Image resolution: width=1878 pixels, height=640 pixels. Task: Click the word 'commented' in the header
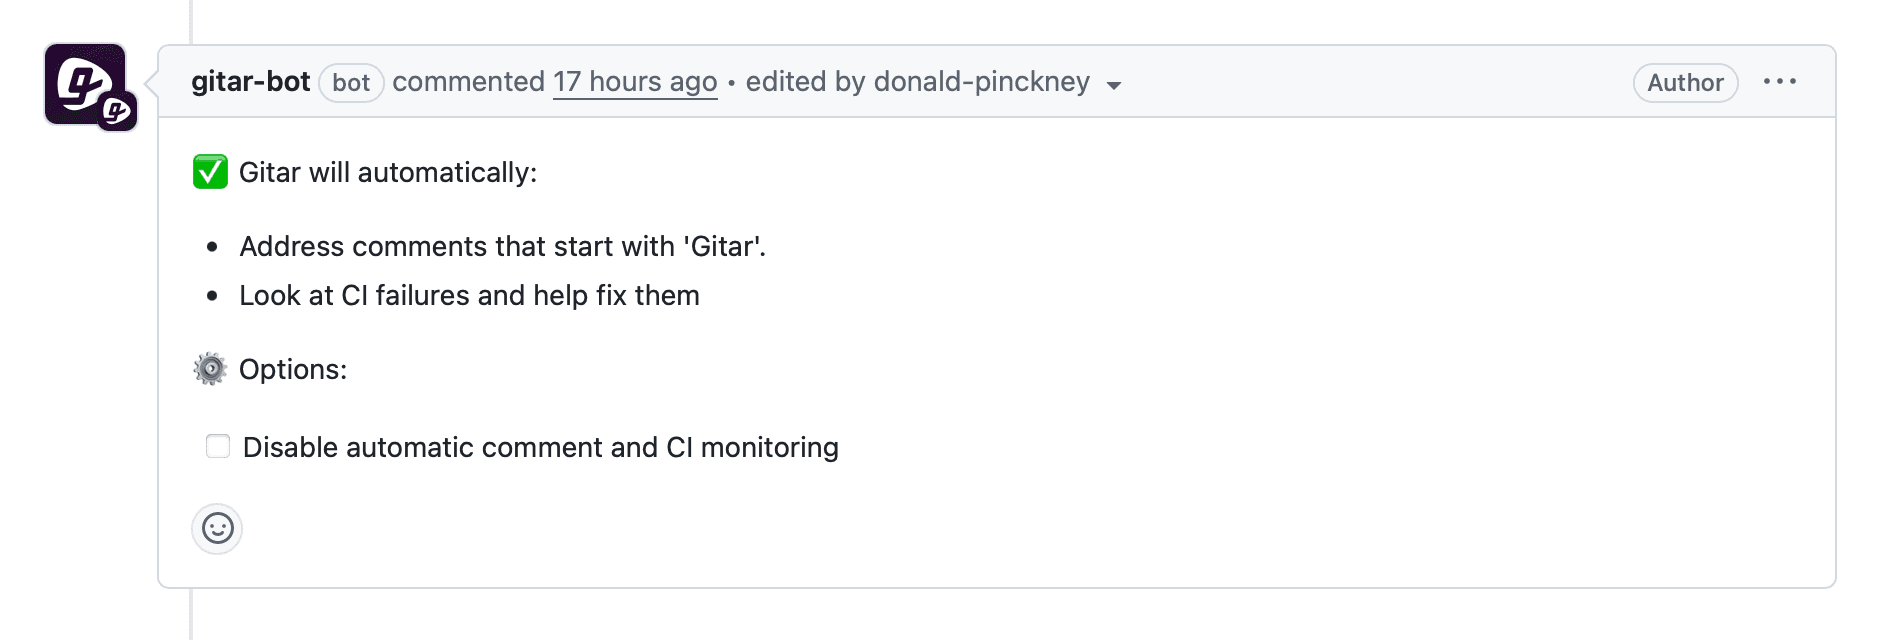coord(469,82)
